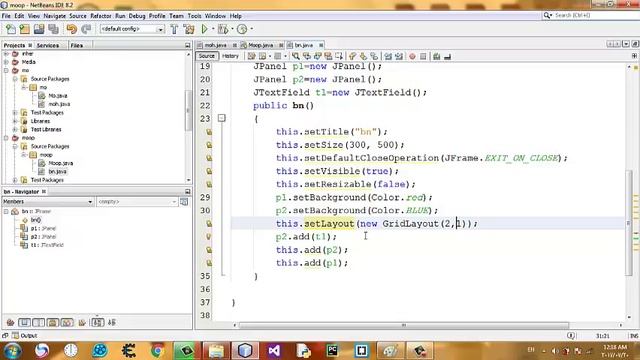The height and width of the screenshot is (360, 640).
Task: Click the Windows Start orb
Action: click(x=12, y=351)
